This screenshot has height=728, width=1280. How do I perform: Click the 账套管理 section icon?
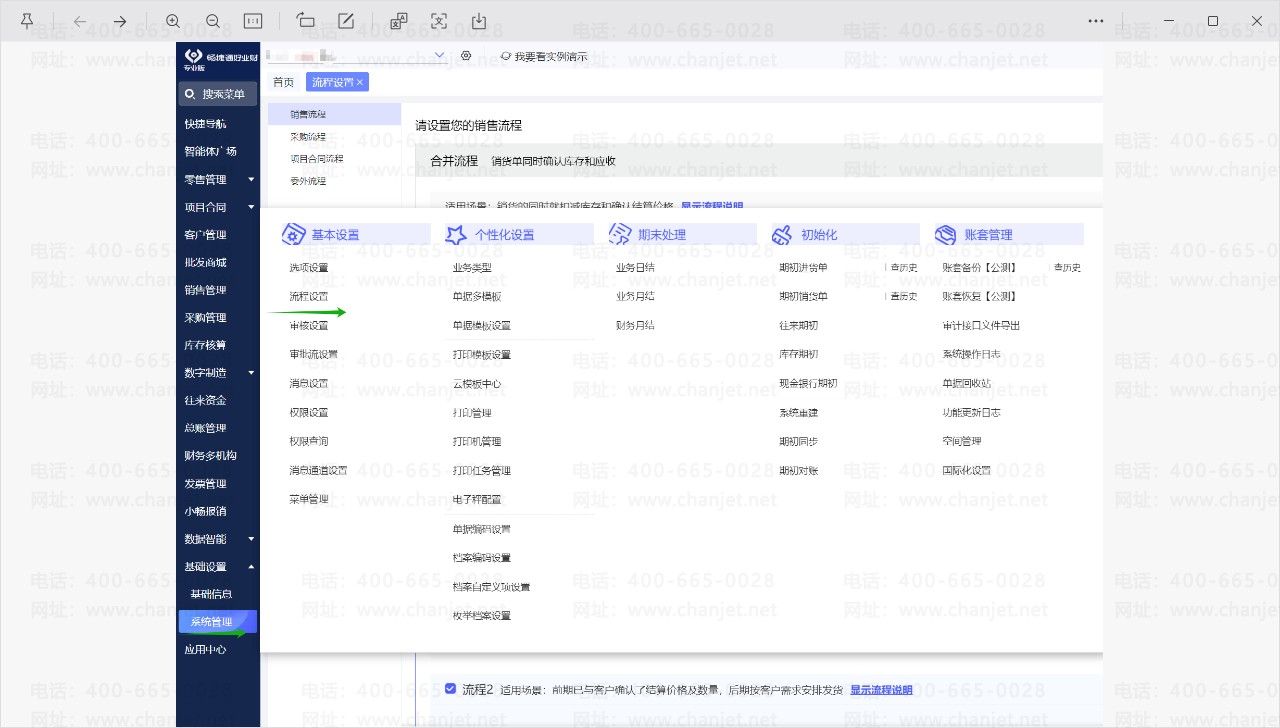(x=946, y=234)
